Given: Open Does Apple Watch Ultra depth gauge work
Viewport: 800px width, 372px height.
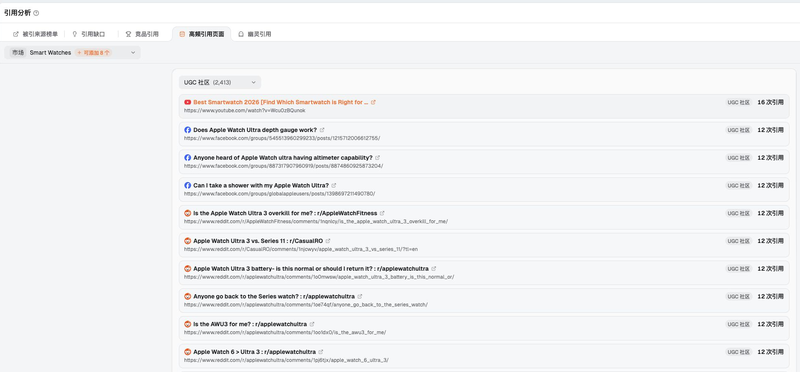Looking at the screenshot, I should click(x=255, y=130).
